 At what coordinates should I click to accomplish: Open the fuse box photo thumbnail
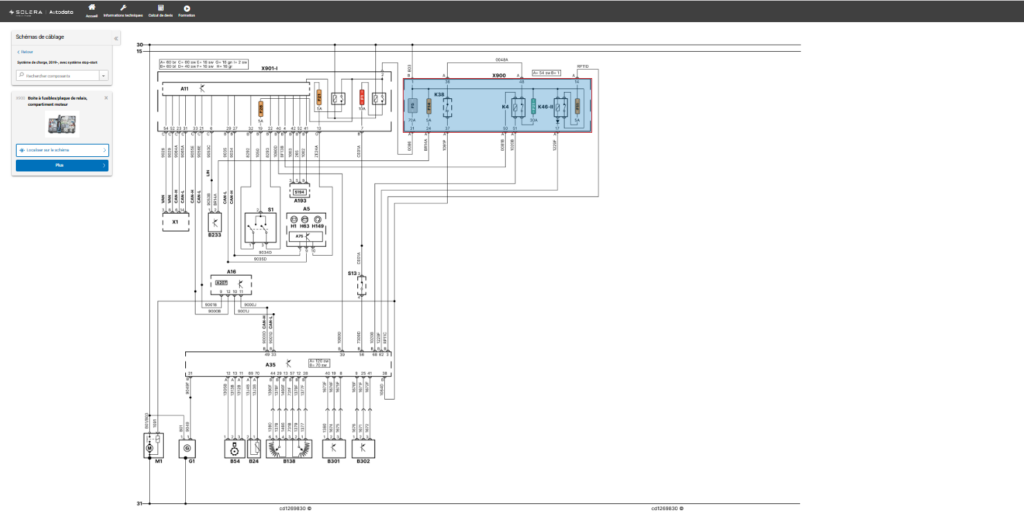61,123
